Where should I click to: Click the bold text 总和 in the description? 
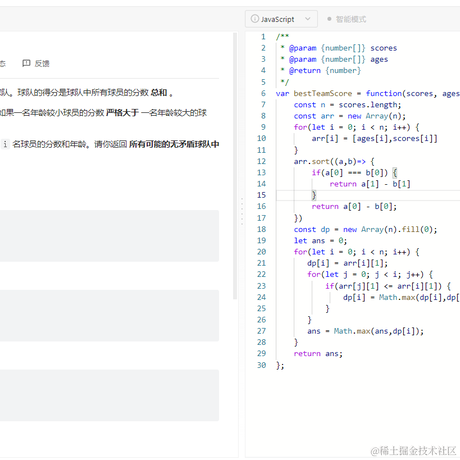point(159,92)
